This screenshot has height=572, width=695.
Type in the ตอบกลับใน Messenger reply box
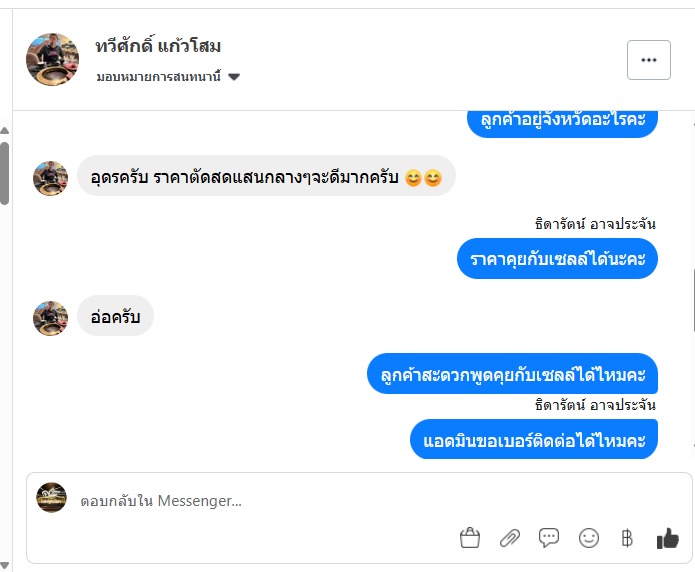pos(300,500)
